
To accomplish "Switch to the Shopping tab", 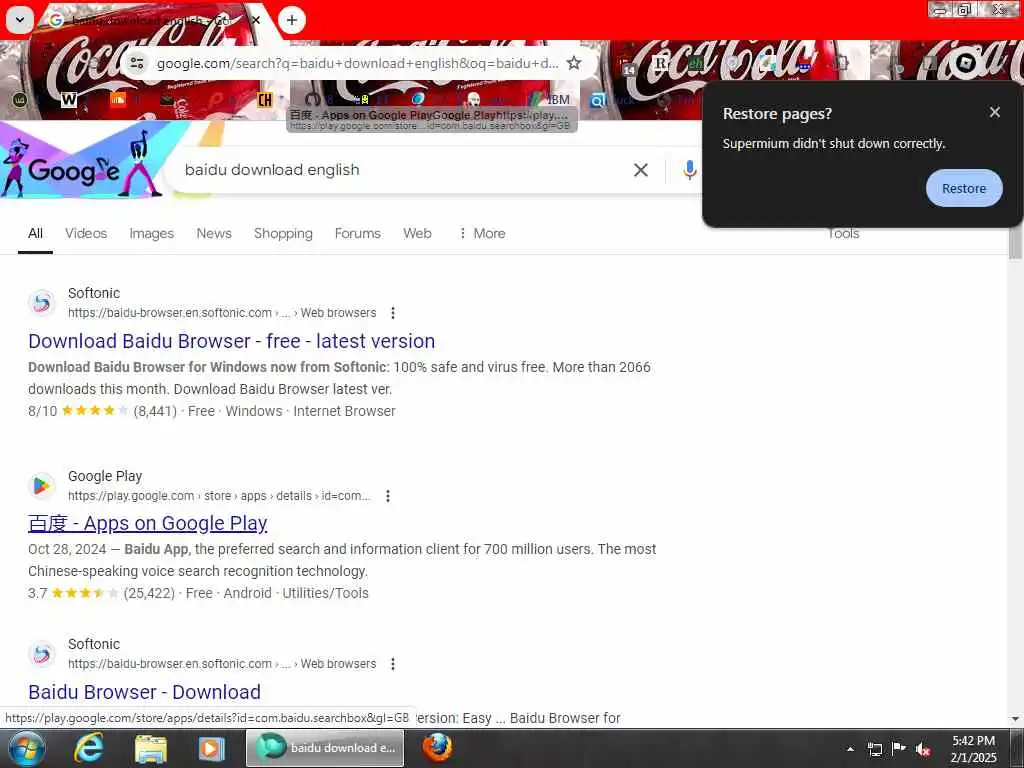I will (x=283, y=233).
